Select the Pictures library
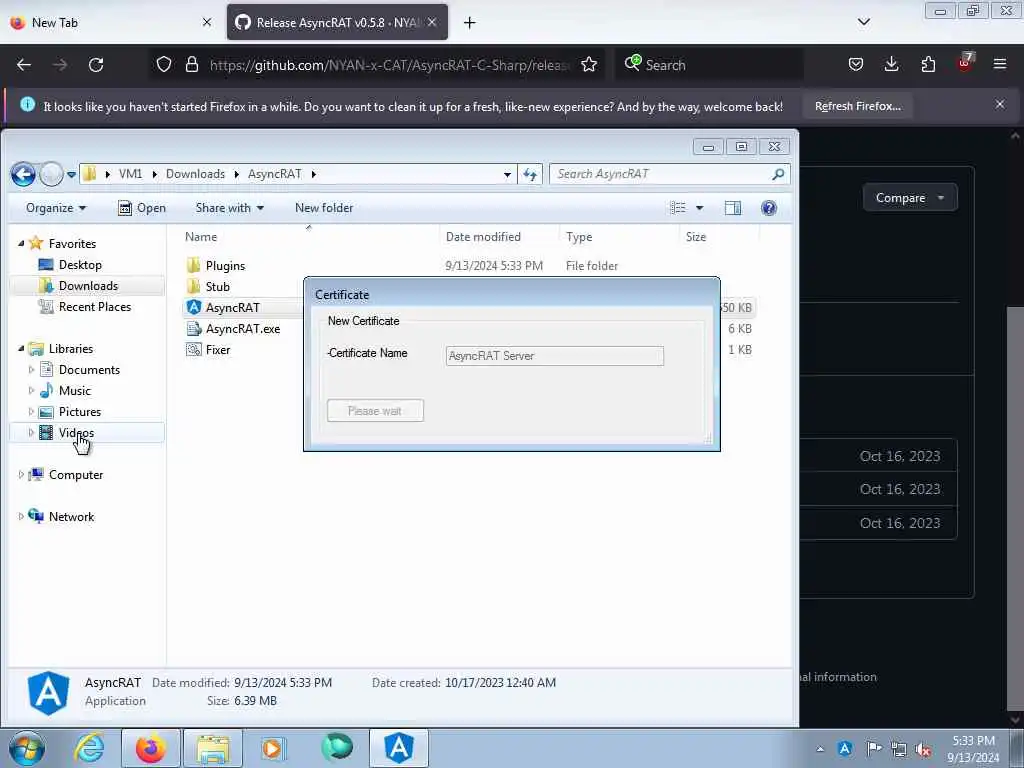Image resolution: width=1024 pixels, height=768 pixels. [x=80, y=411]
